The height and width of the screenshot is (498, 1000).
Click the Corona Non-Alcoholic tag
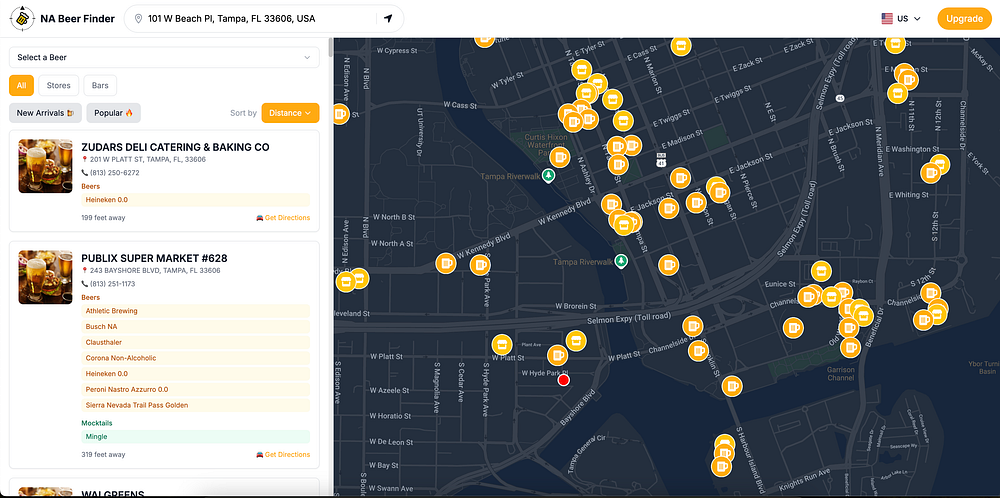point(196,358)
